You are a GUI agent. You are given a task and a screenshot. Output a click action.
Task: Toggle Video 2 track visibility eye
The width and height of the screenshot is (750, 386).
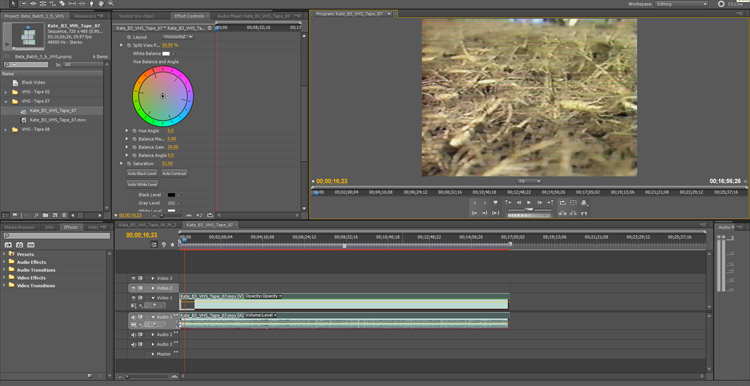tap(133, 288)
